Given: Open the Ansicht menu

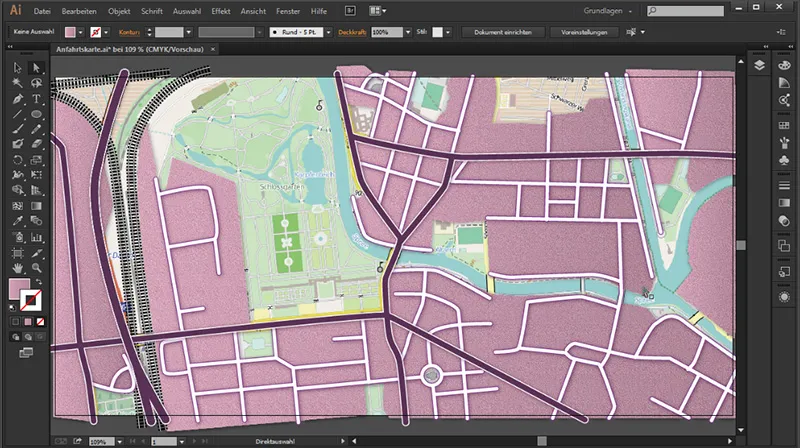Looking at the screenshot, I should point(254,11).
